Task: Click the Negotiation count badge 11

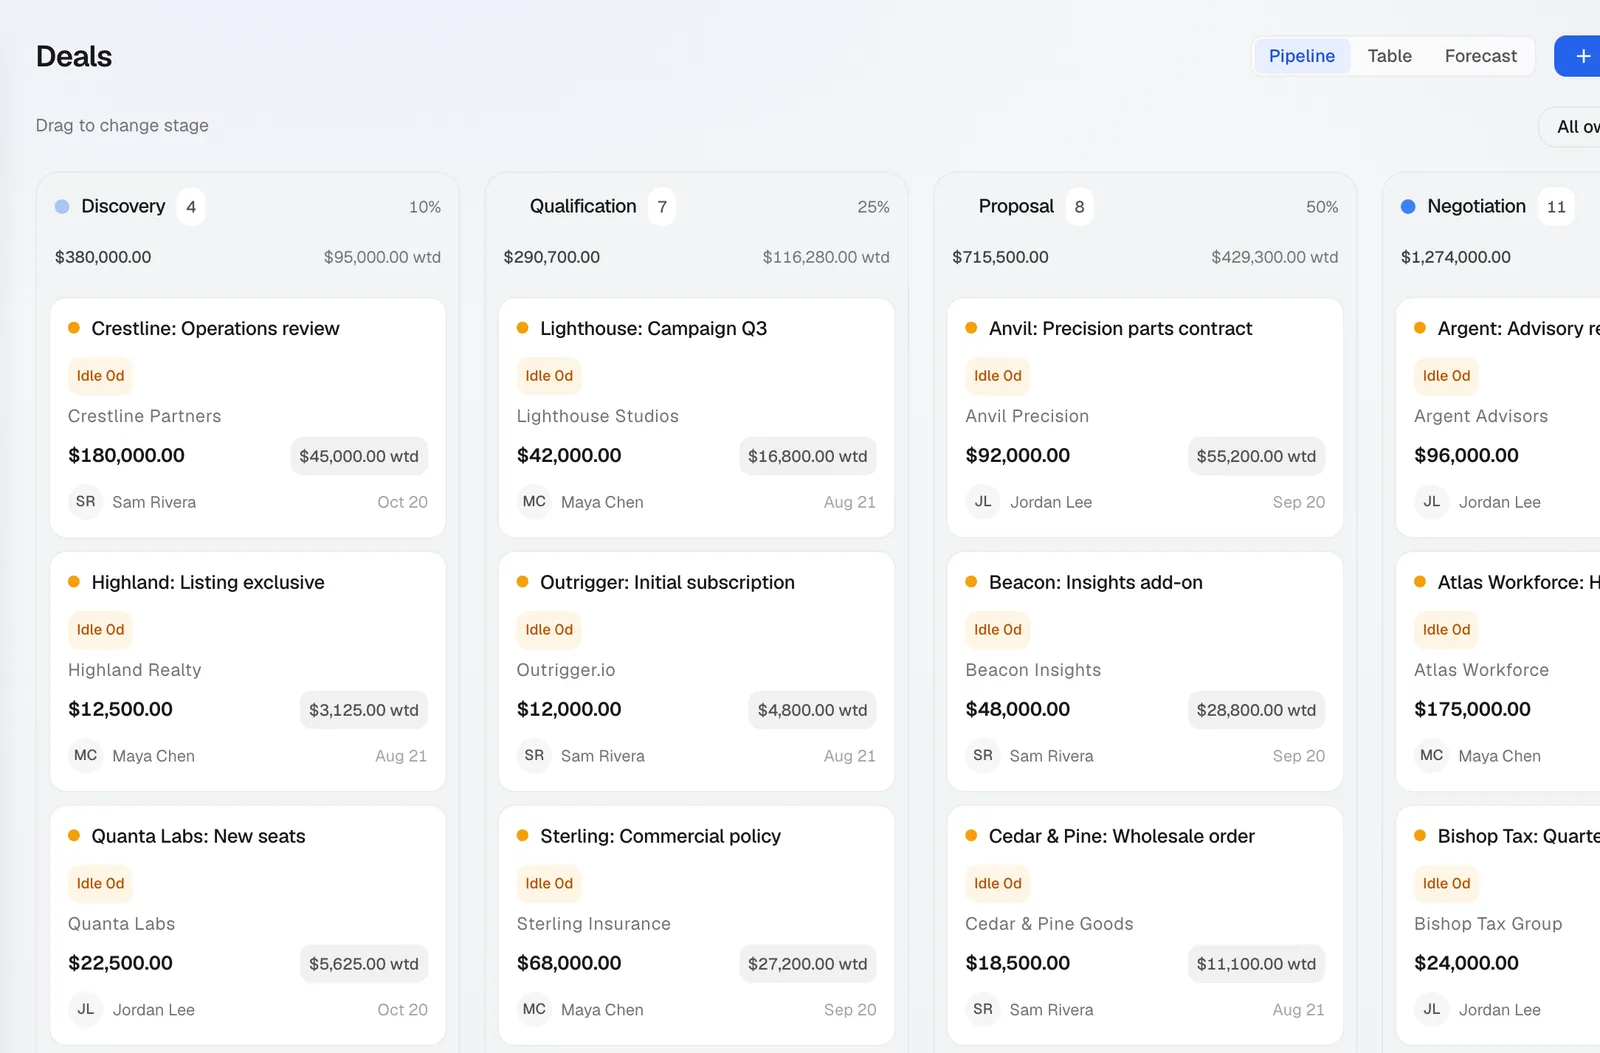Action: tap(1556, 207)
